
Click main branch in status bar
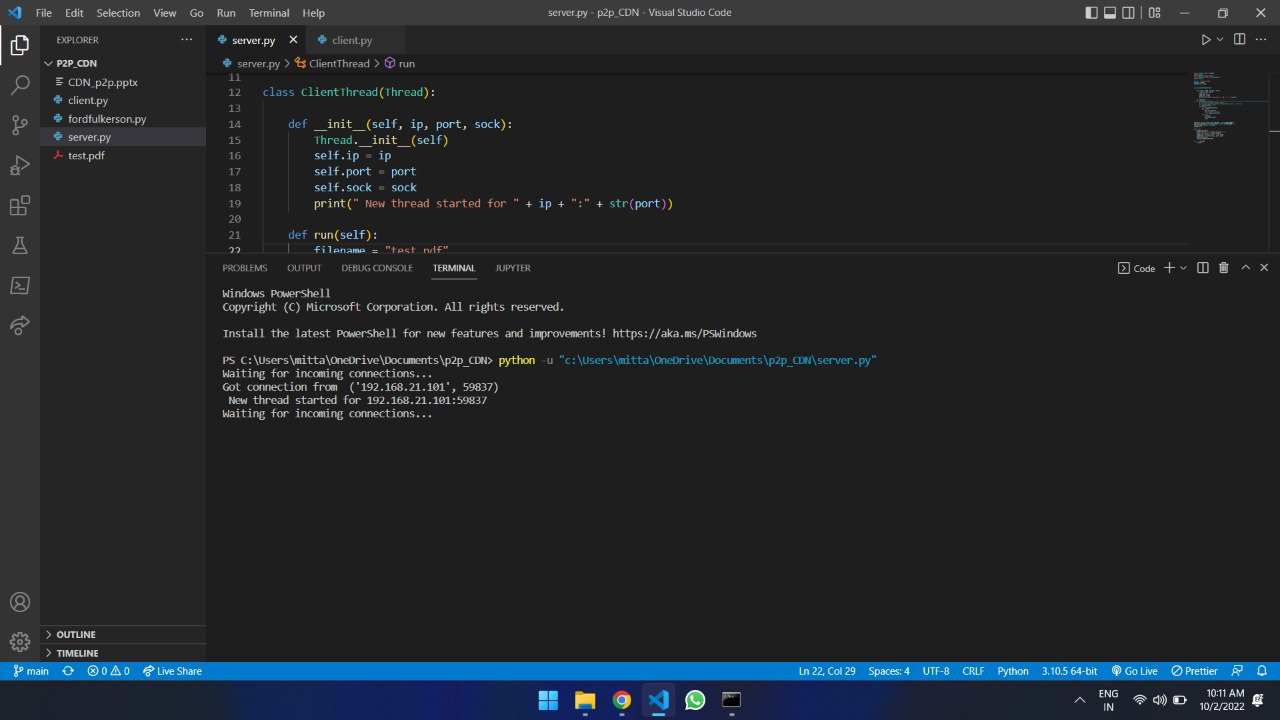point(31,671)
